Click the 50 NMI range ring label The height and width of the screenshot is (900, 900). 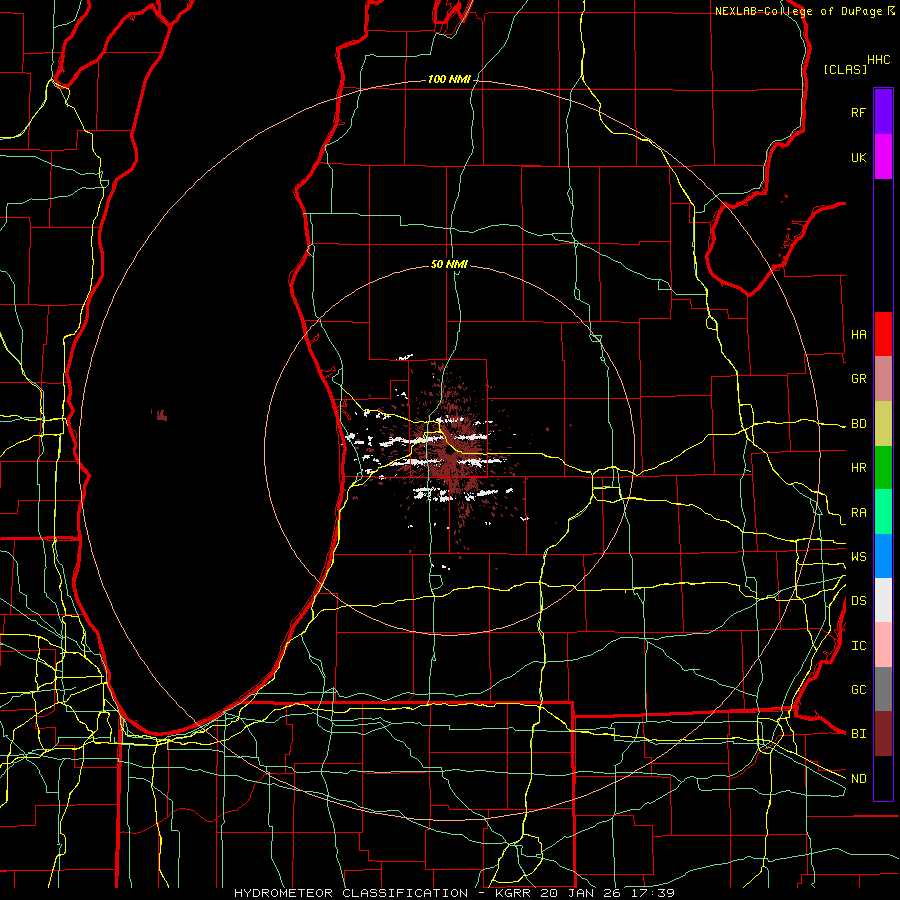pyautogui.click(x=449, y=264)
